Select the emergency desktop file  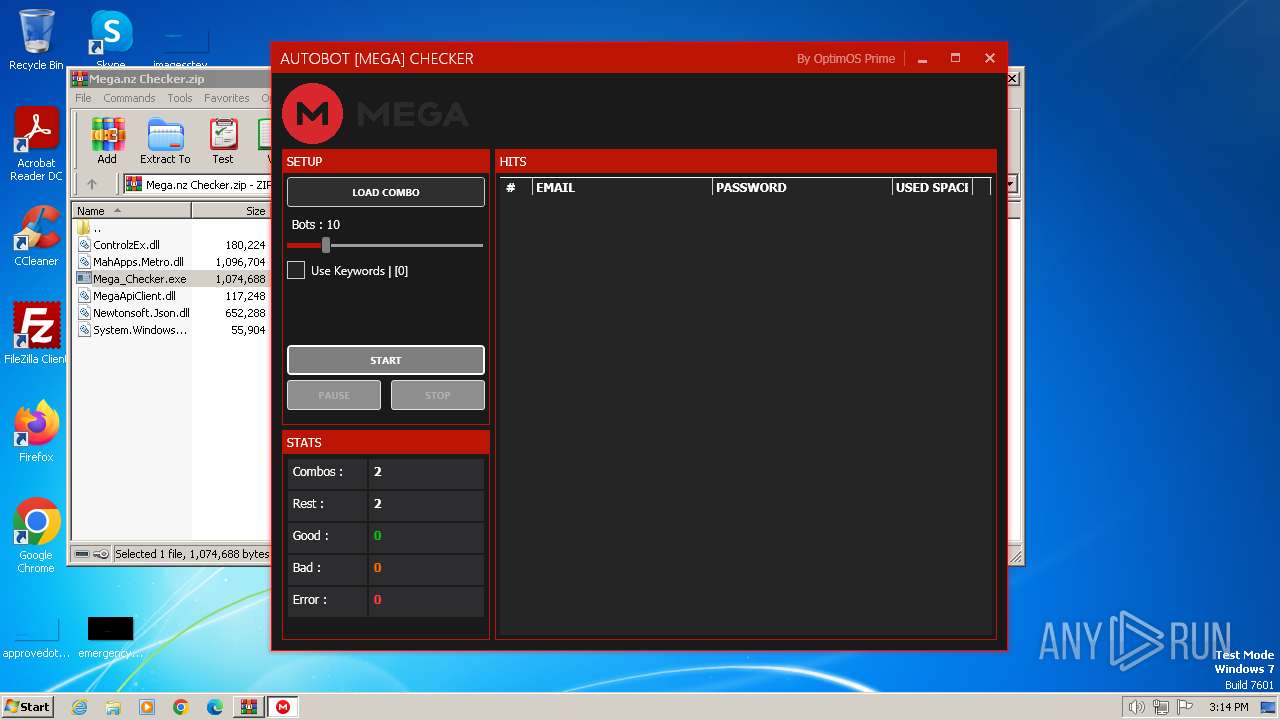pos(110,639)
